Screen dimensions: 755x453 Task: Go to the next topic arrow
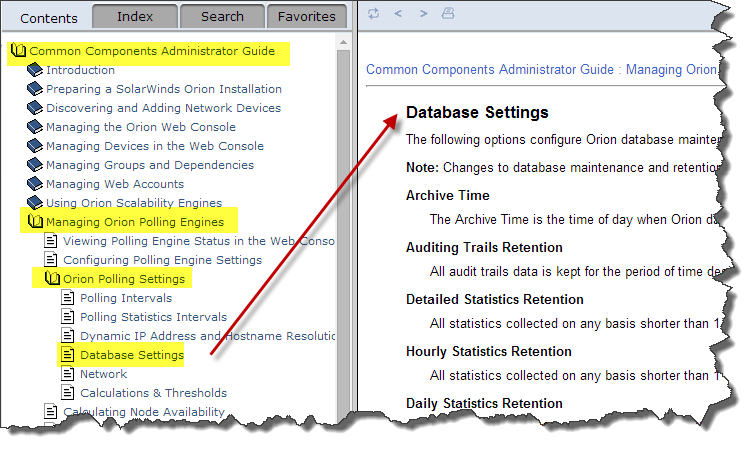(423, 13)
